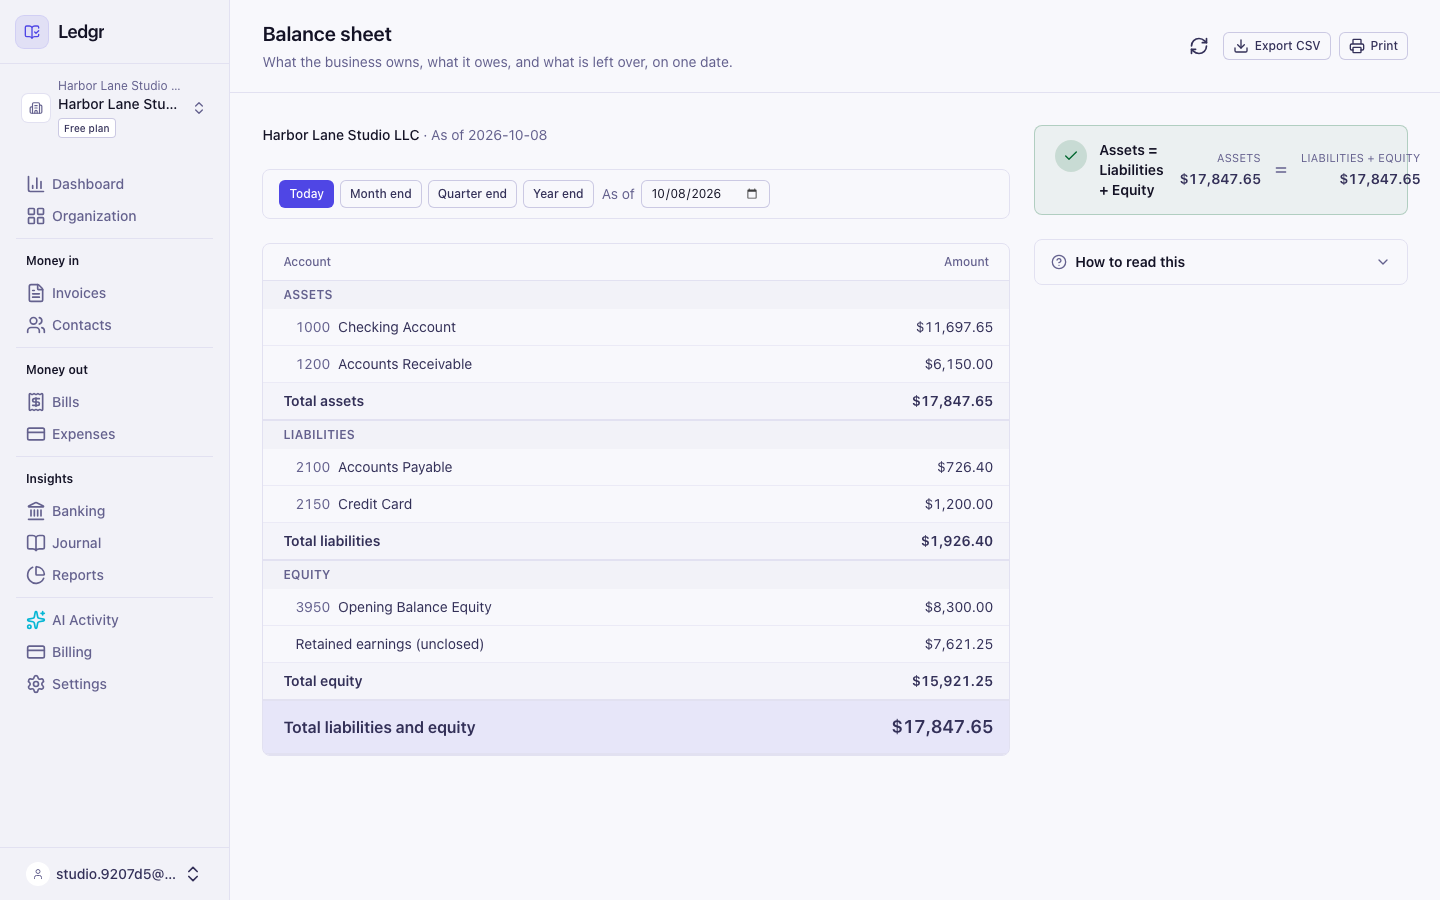
Task: Expand the How to read this panel
Action: (x=1220, y=262)
